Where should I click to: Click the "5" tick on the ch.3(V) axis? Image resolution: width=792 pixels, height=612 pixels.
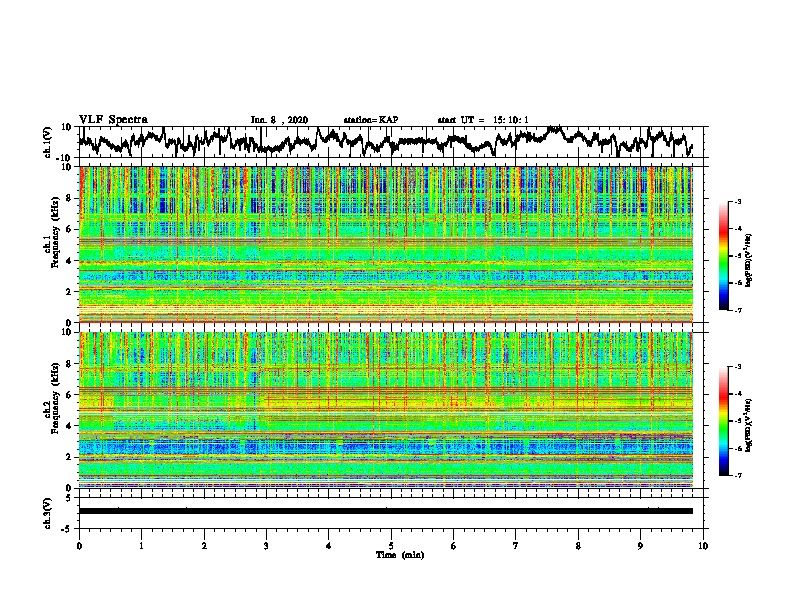69,498
